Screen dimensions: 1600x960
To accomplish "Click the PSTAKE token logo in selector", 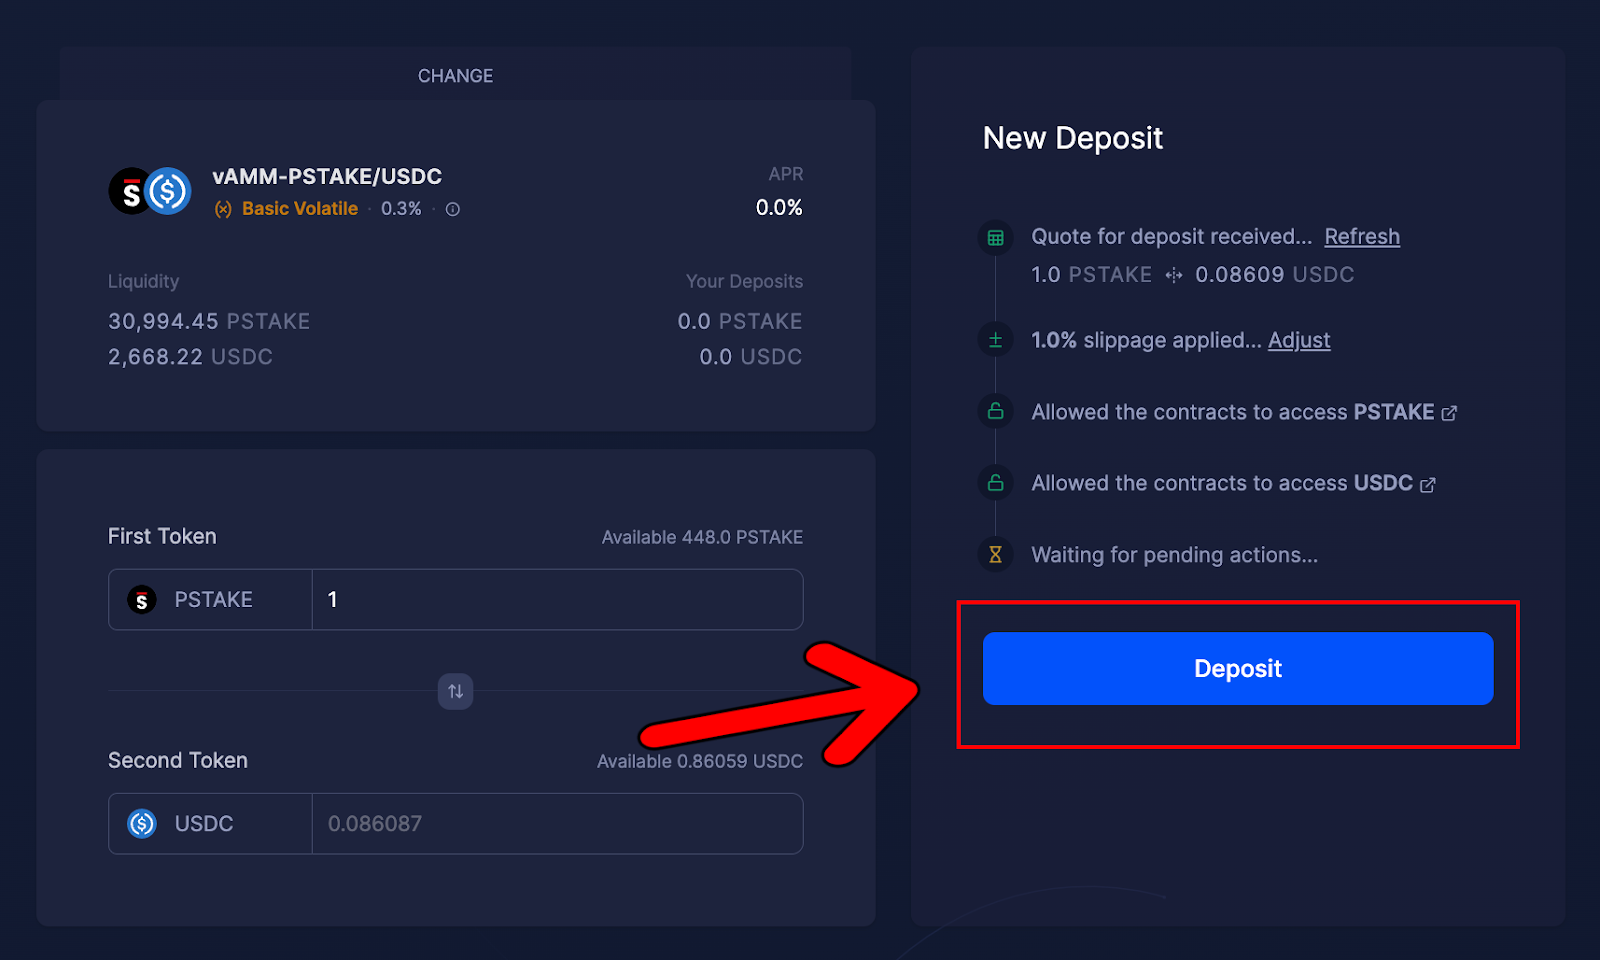I will [142, 600].
